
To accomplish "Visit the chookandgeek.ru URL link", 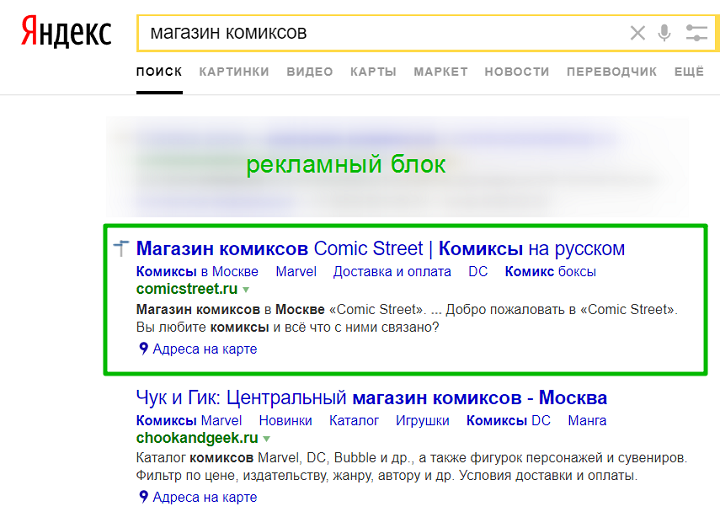I will pos(197,438).
